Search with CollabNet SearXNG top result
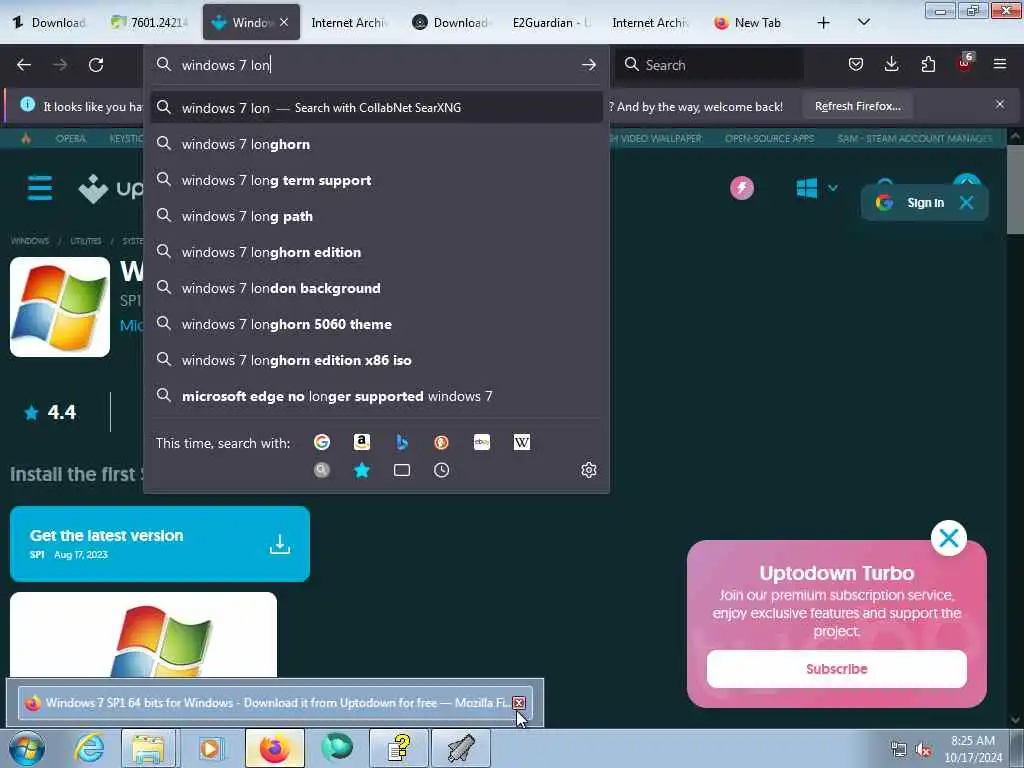The width and height of the screenshot is (1024, 768). [376, 107]
